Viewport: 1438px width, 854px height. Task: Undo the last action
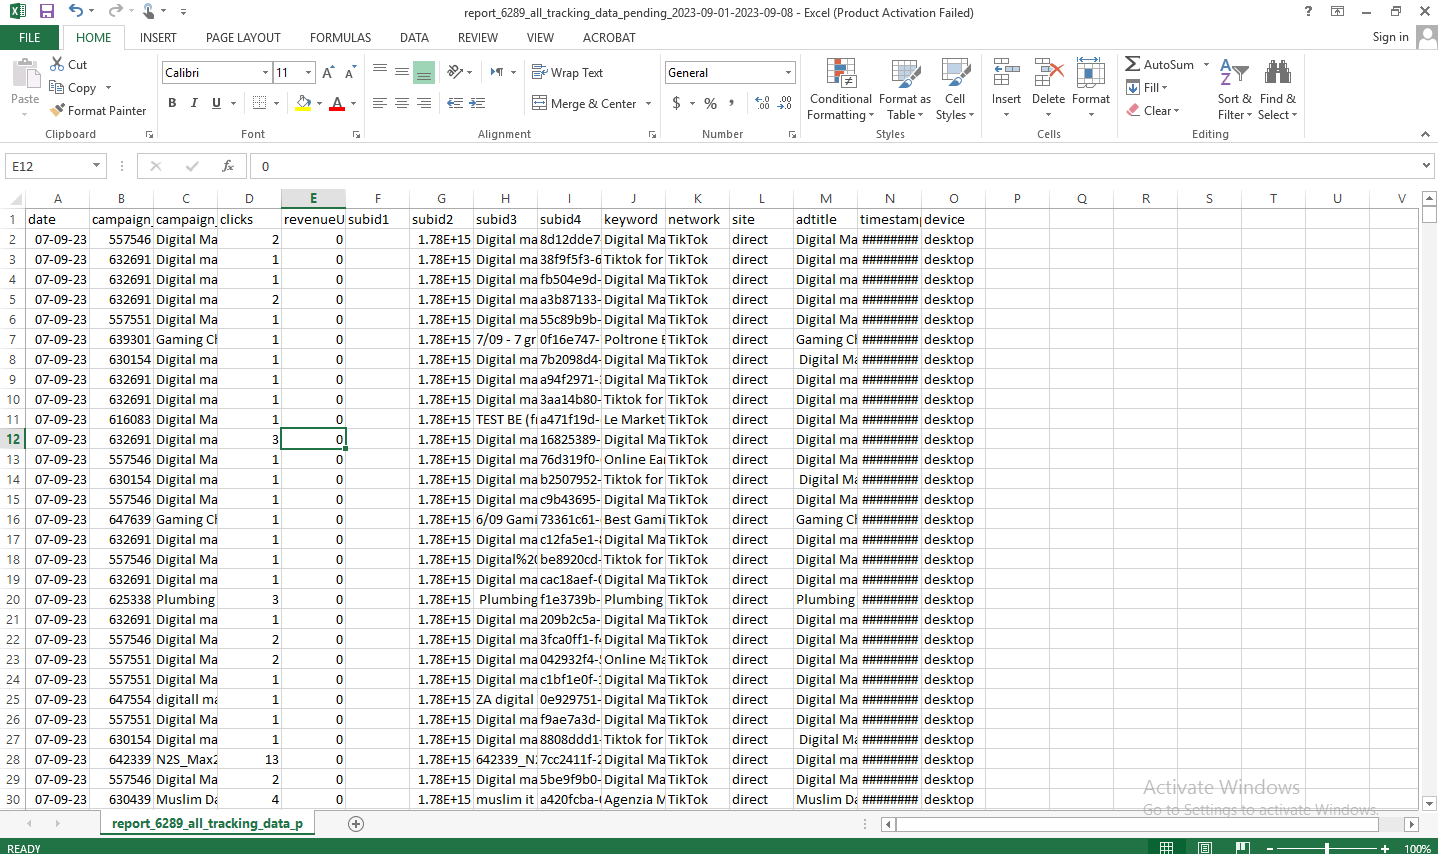coord(76,11)
